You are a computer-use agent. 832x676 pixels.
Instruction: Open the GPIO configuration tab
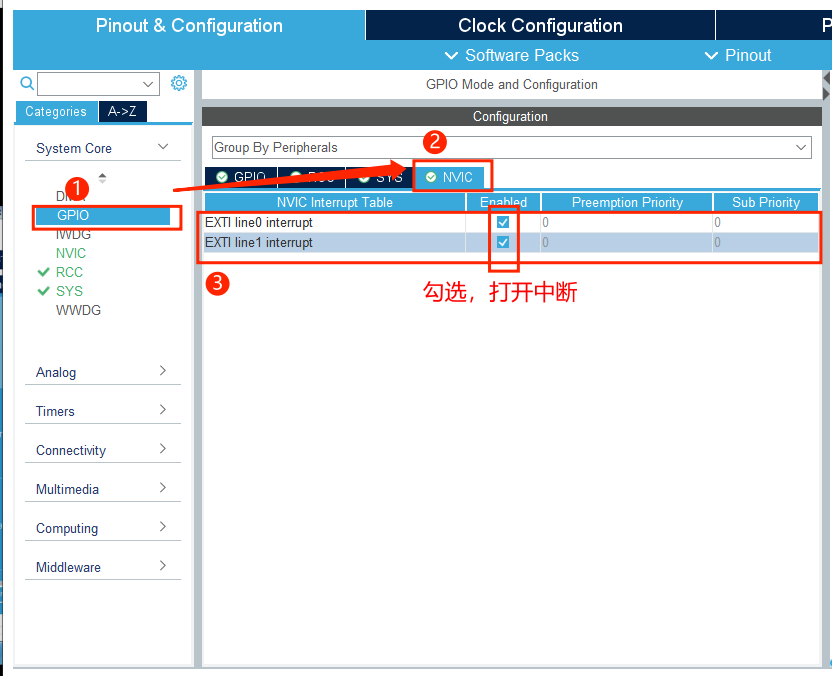[241, 177]
